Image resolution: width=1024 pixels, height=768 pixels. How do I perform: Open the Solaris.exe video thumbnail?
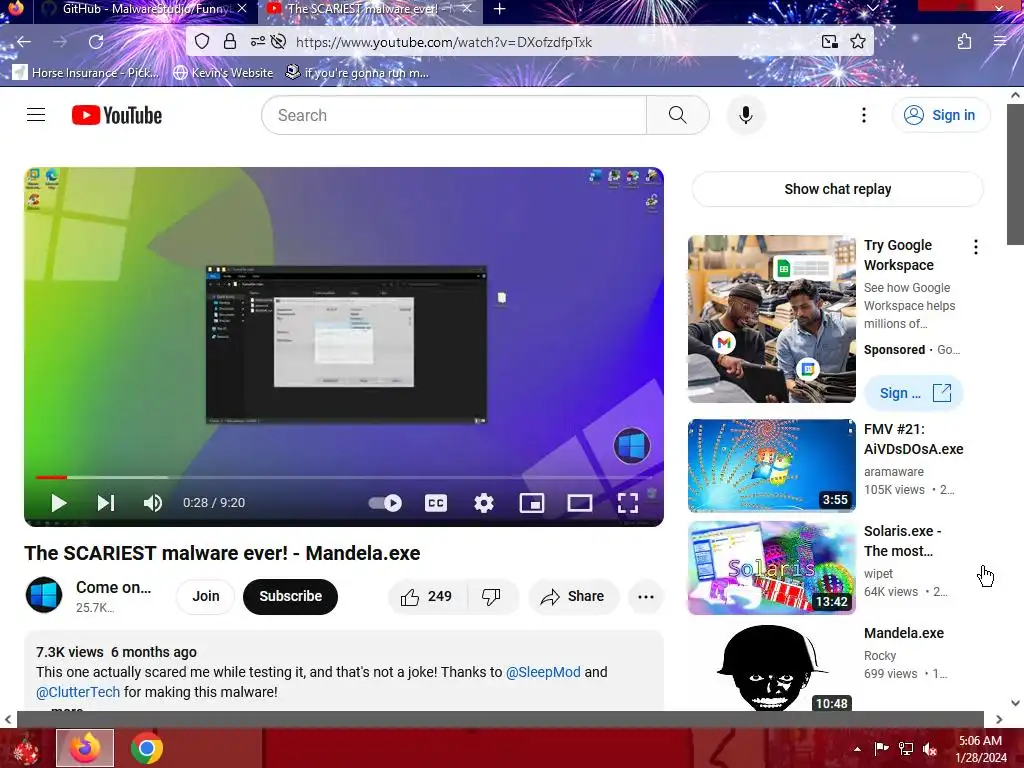771,568
